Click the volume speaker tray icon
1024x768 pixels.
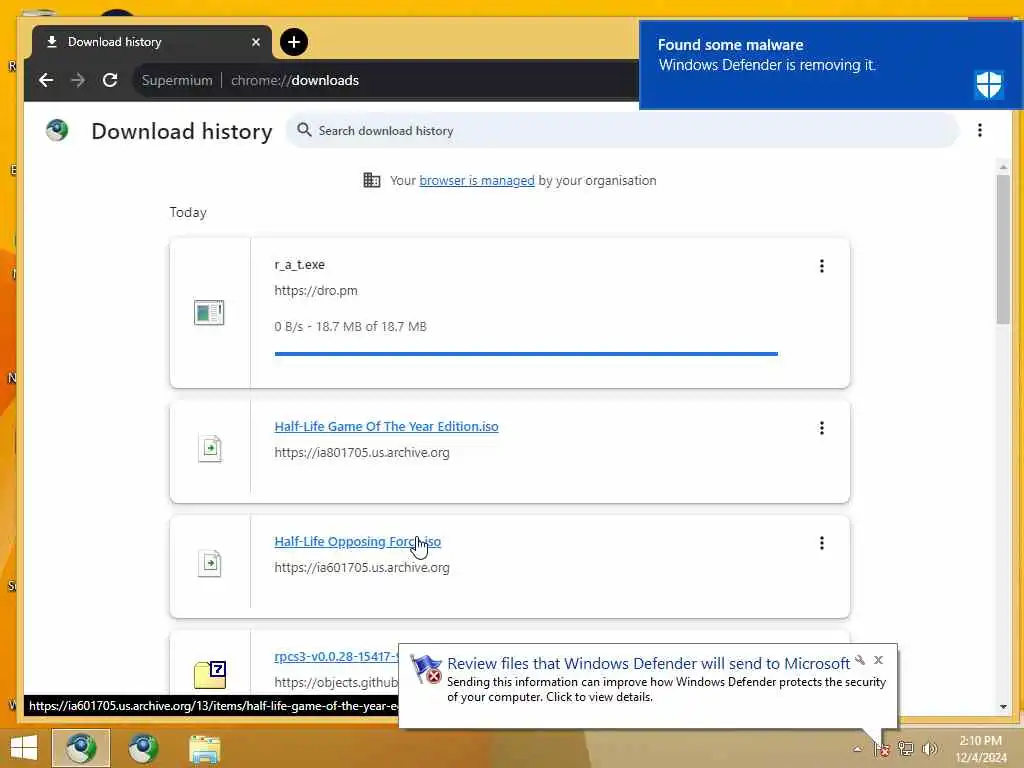pos(929,748)
